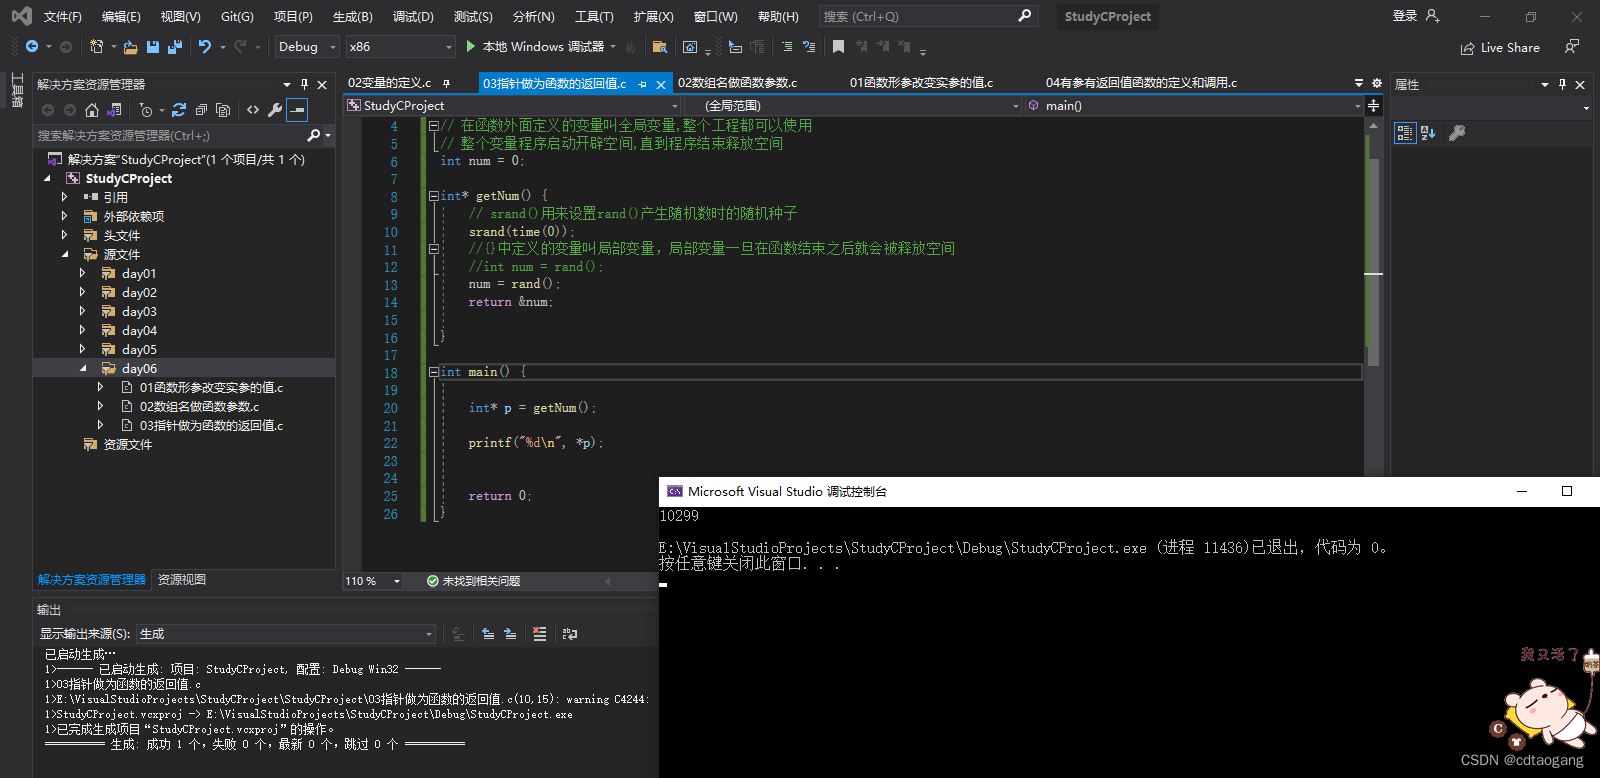Viewport: 1600px width, 778px height.
Task: Switch to 02数组名做函数参数.c tab
Action: [x=738, y=83]
